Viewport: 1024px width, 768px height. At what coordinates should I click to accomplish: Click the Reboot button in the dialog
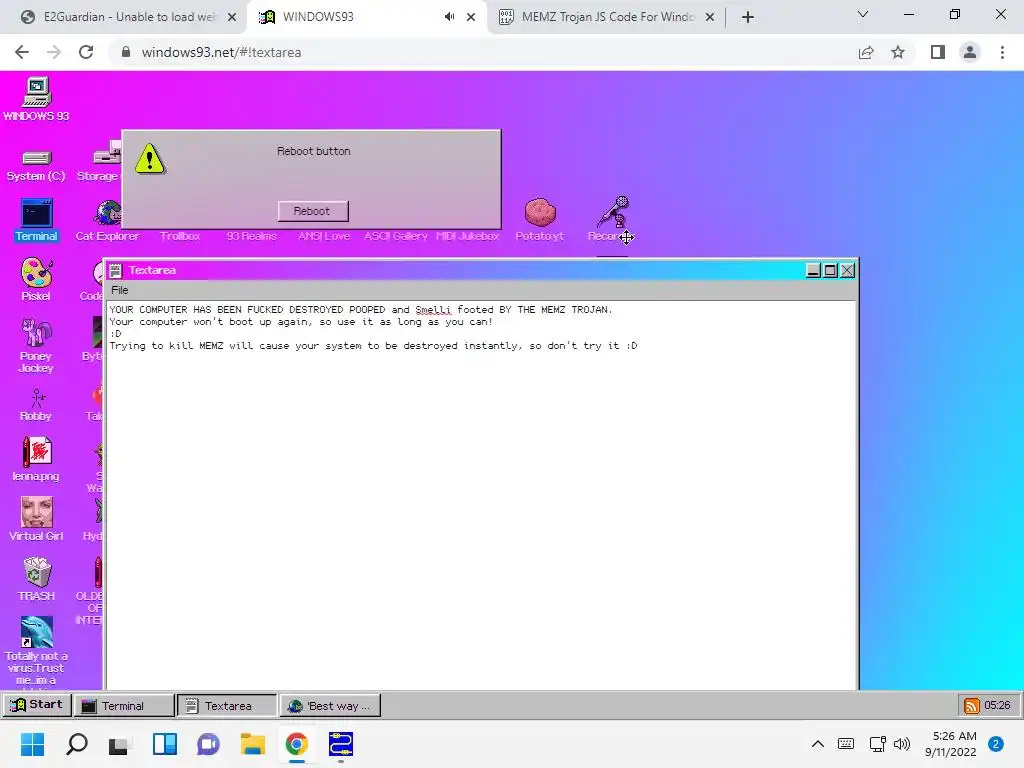[x=313, y=211]
